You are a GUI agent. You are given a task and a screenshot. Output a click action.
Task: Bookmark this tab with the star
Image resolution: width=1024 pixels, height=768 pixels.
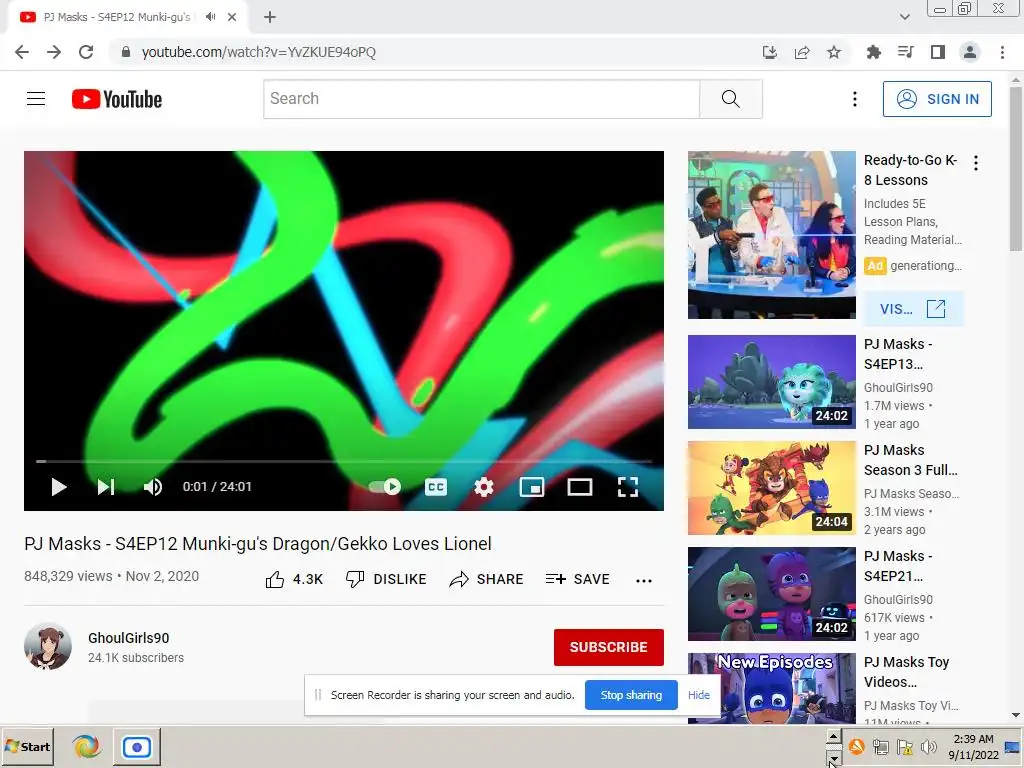coord(834,52)
